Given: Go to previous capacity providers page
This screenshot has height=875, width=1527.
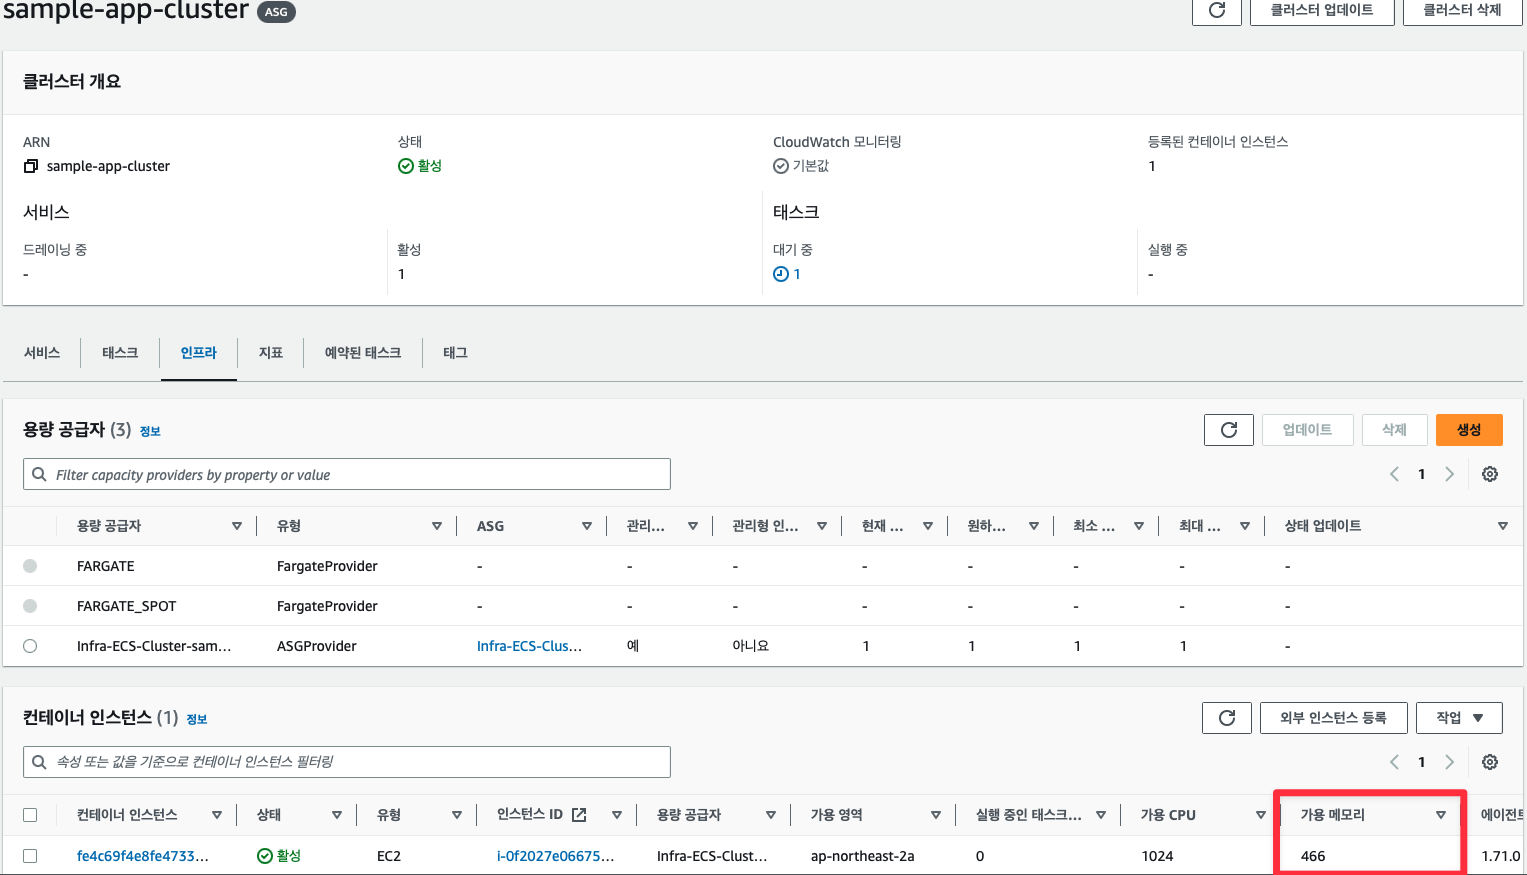Looking at the screenshot, I should pos(1394,474).
